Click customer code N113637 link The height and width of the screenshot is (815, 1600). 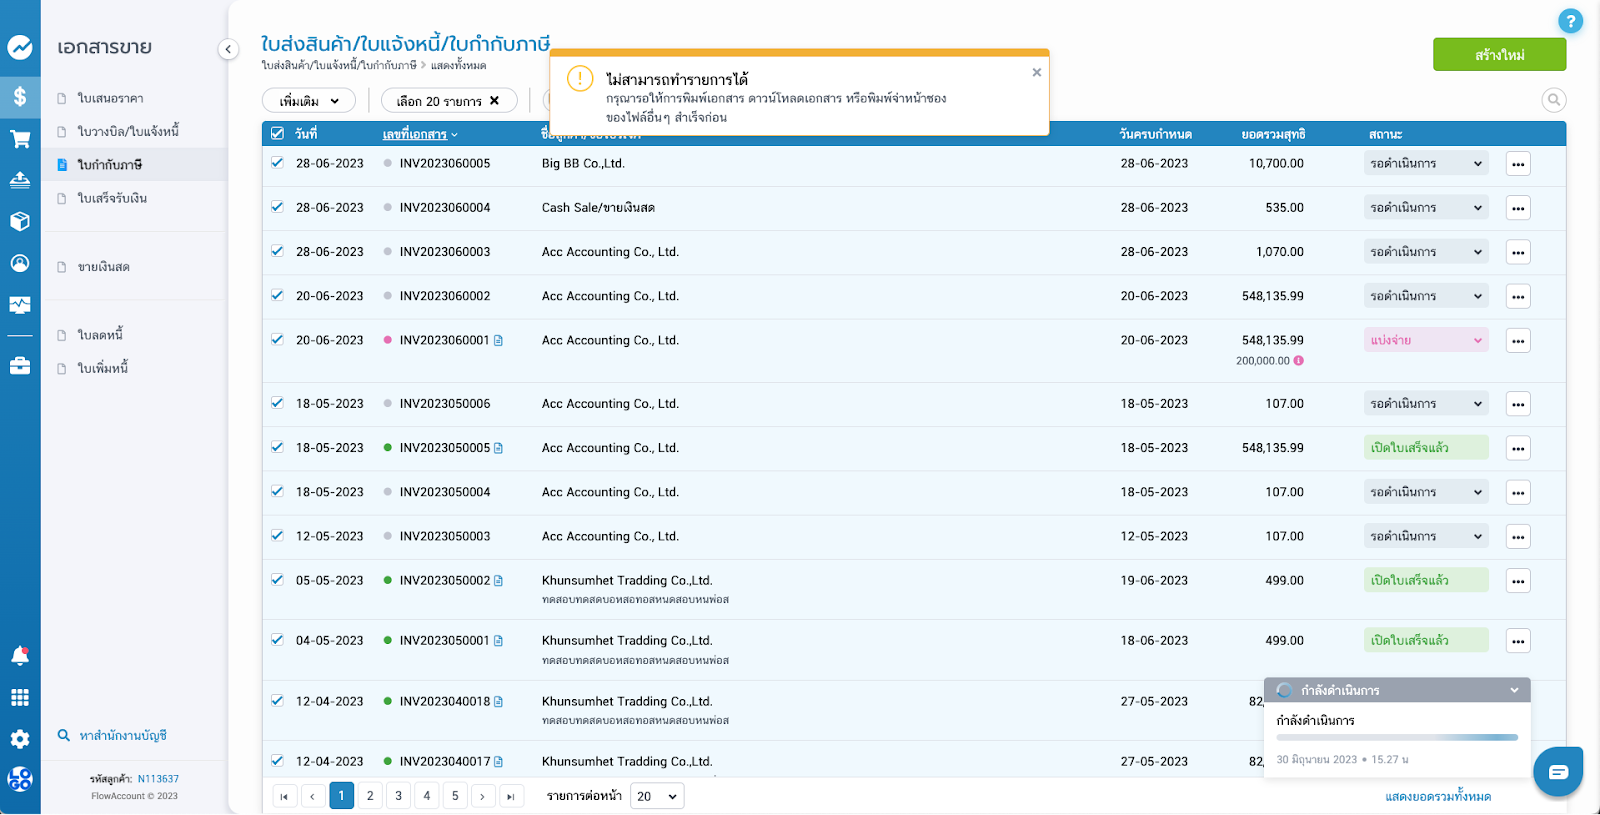point(158,779)
